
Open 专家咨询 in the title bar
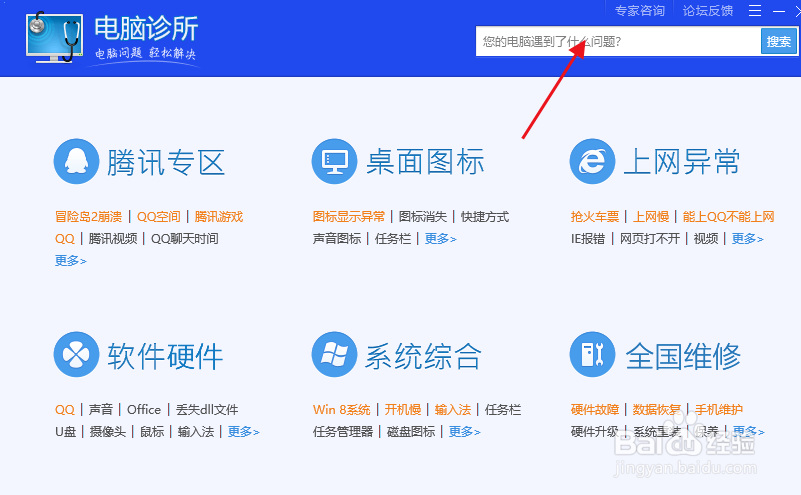point(640,11)
